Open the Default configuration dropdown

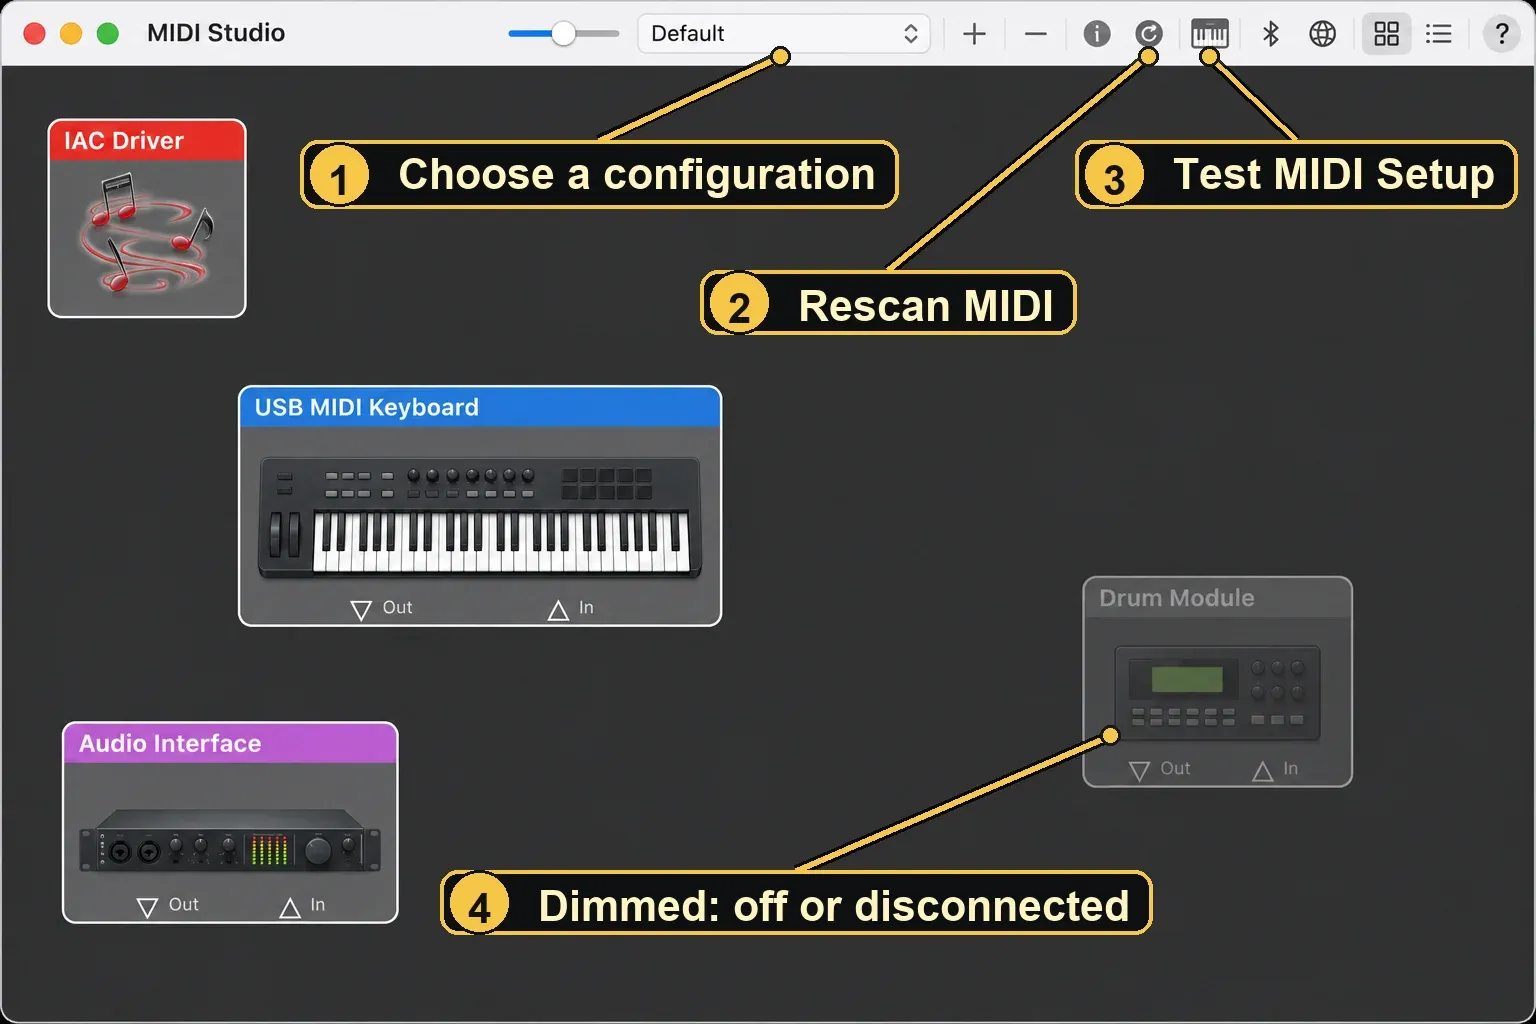(x=784, y=34)
